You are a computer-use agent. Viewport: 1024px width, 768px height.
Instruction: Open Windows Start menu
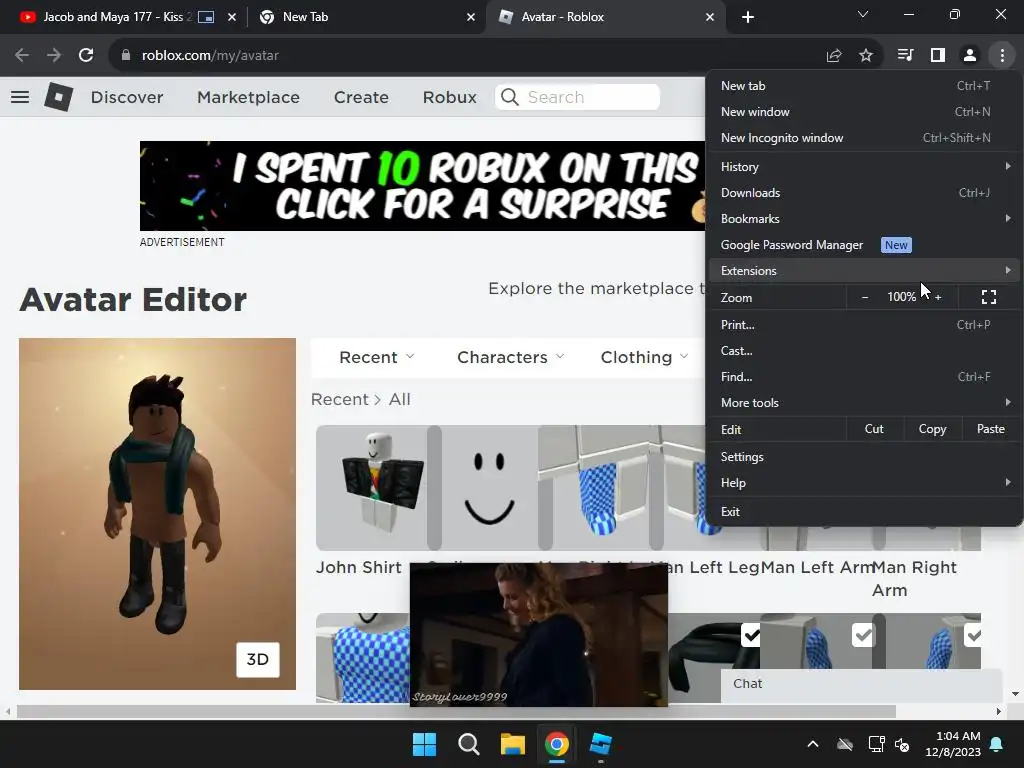pos(424,744)
